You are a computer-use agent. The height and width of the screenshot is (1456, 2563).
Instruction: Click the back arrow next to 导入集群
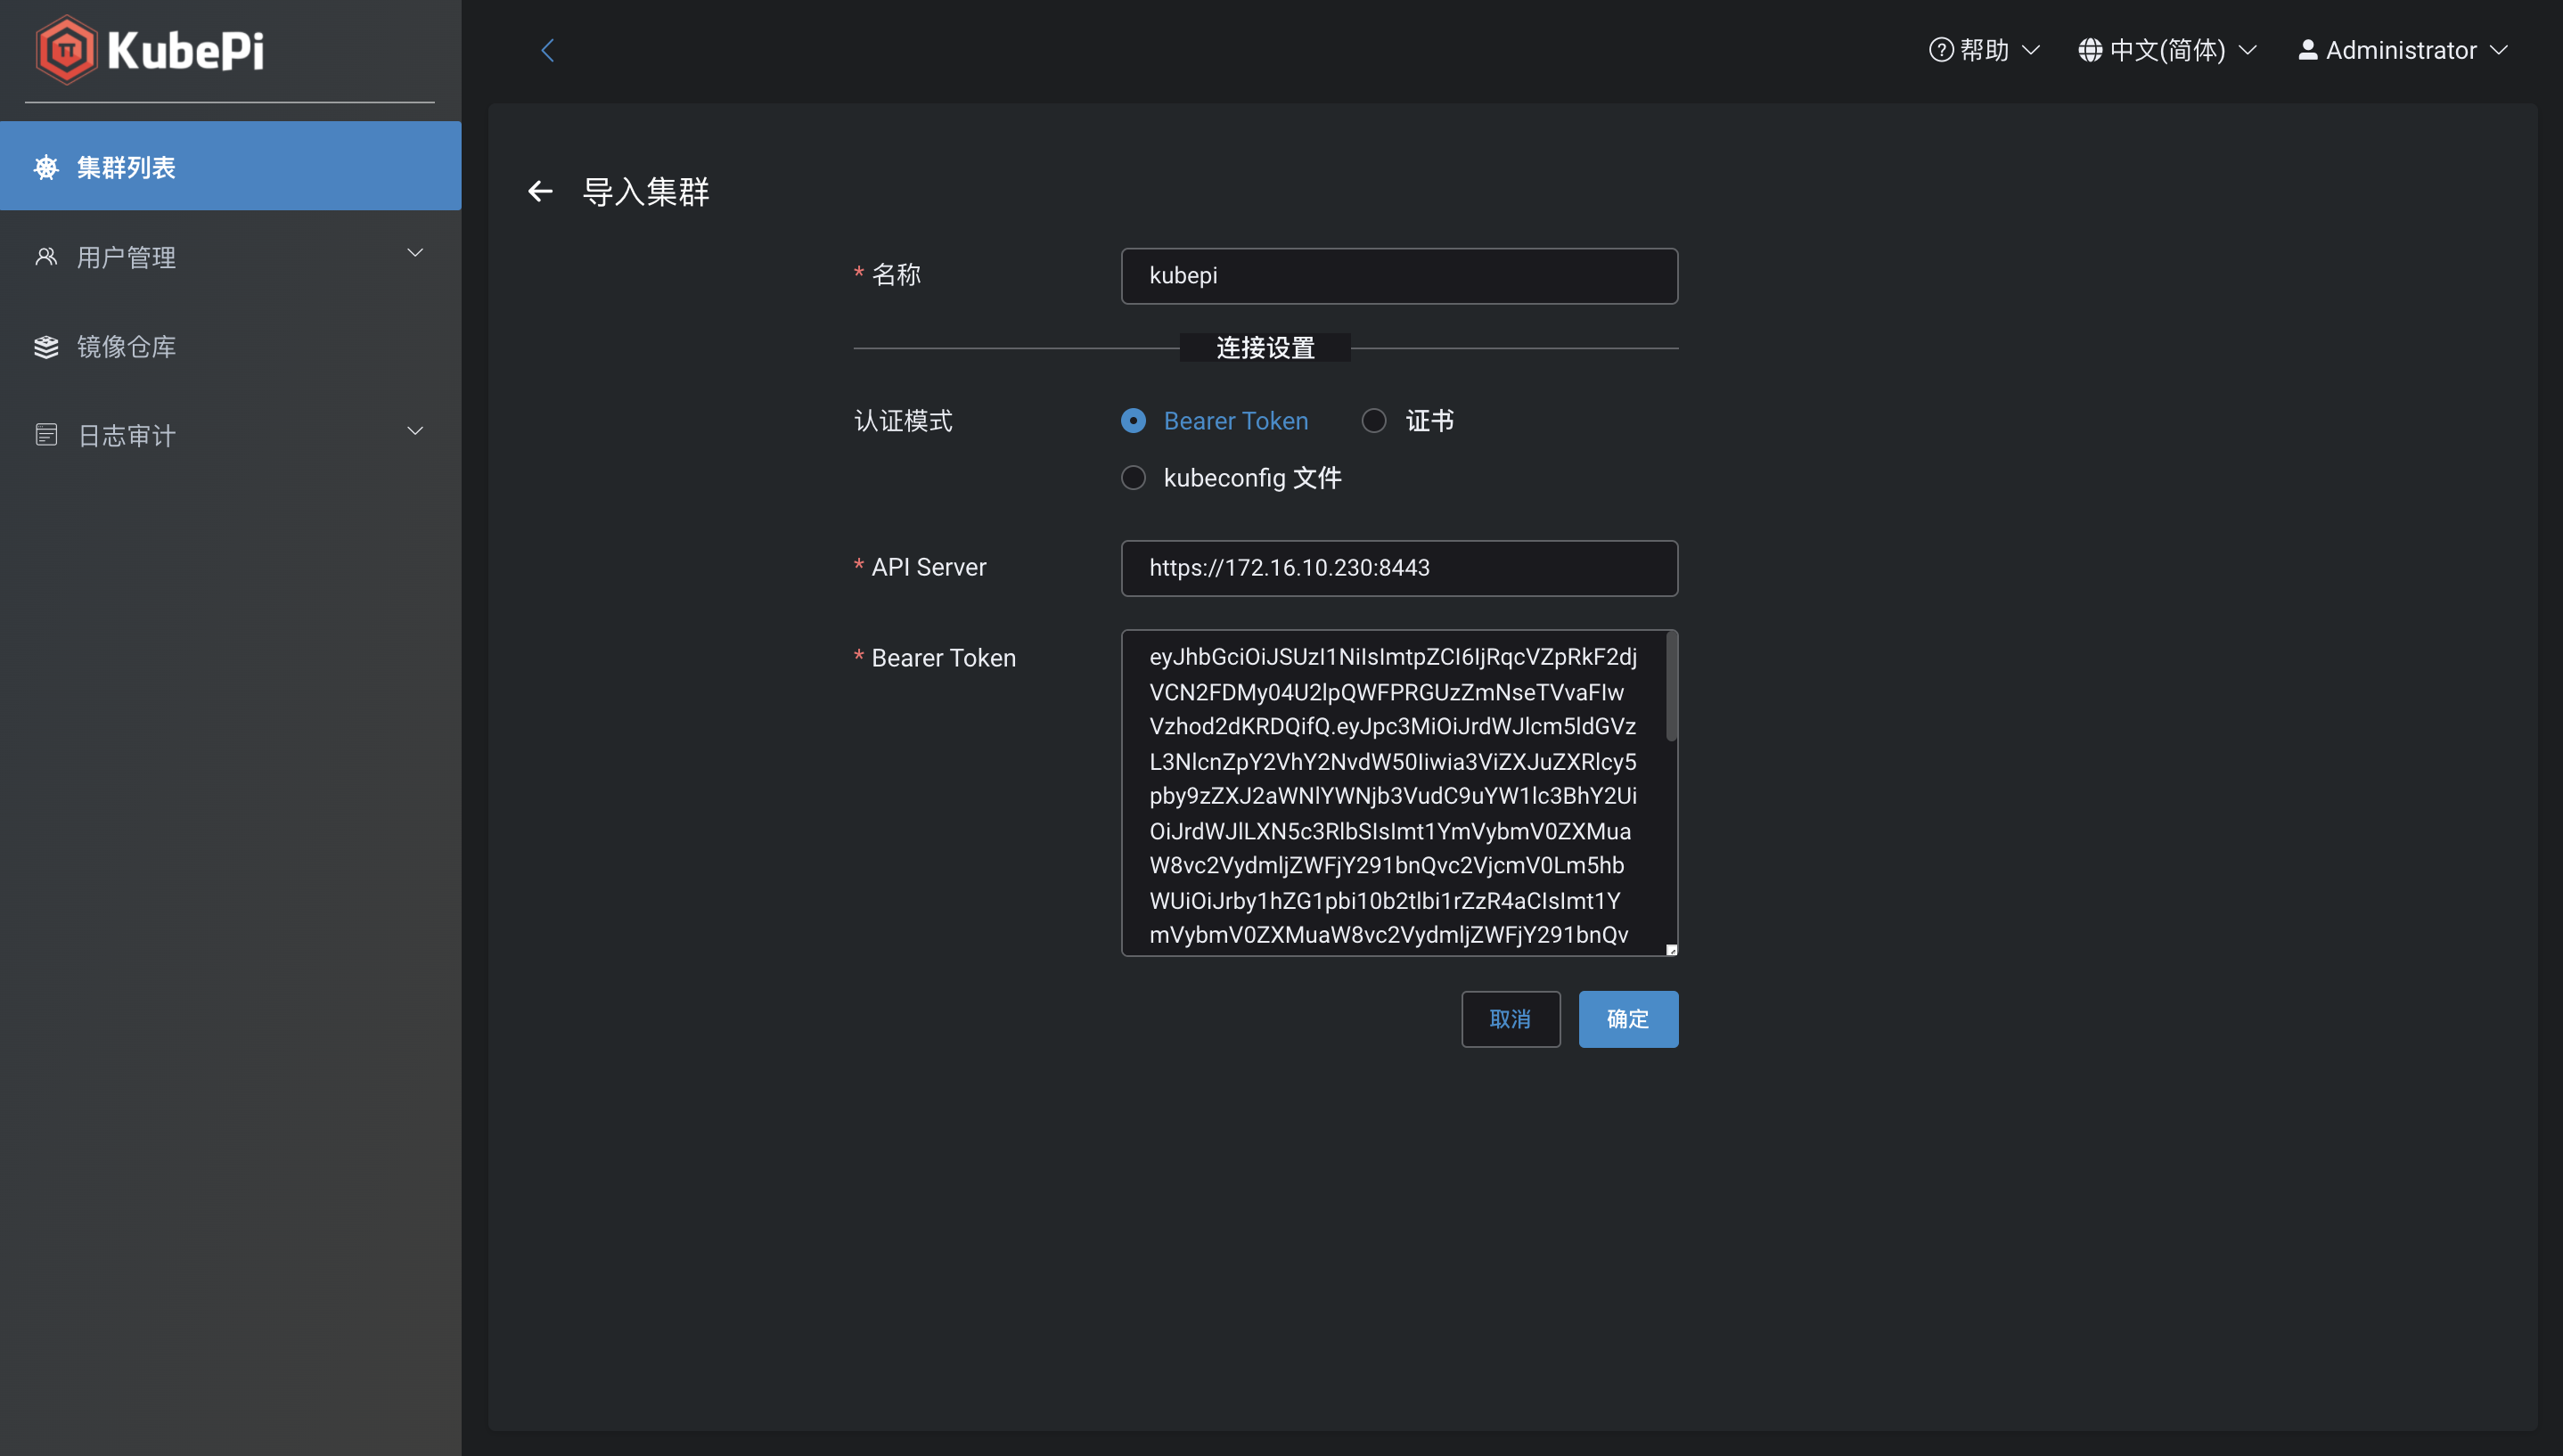point(540,191)
